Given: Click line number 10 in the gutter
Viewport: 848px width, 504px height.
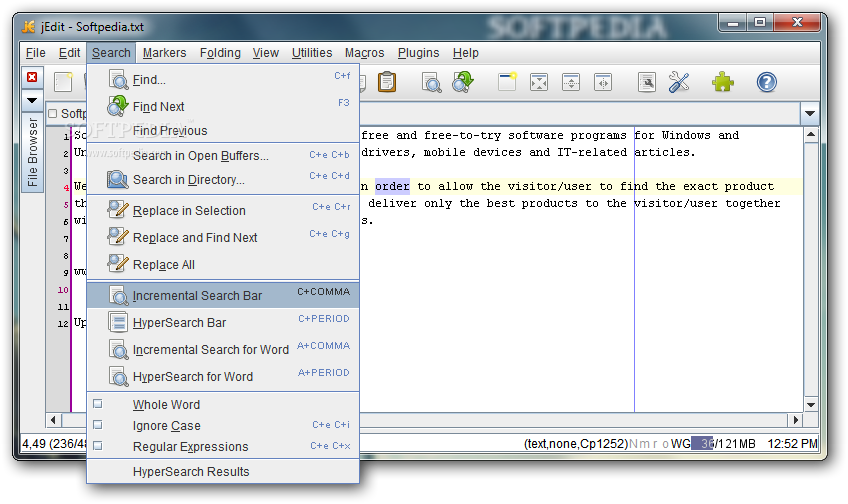Looking at the screenshot, I should (63, 290).
